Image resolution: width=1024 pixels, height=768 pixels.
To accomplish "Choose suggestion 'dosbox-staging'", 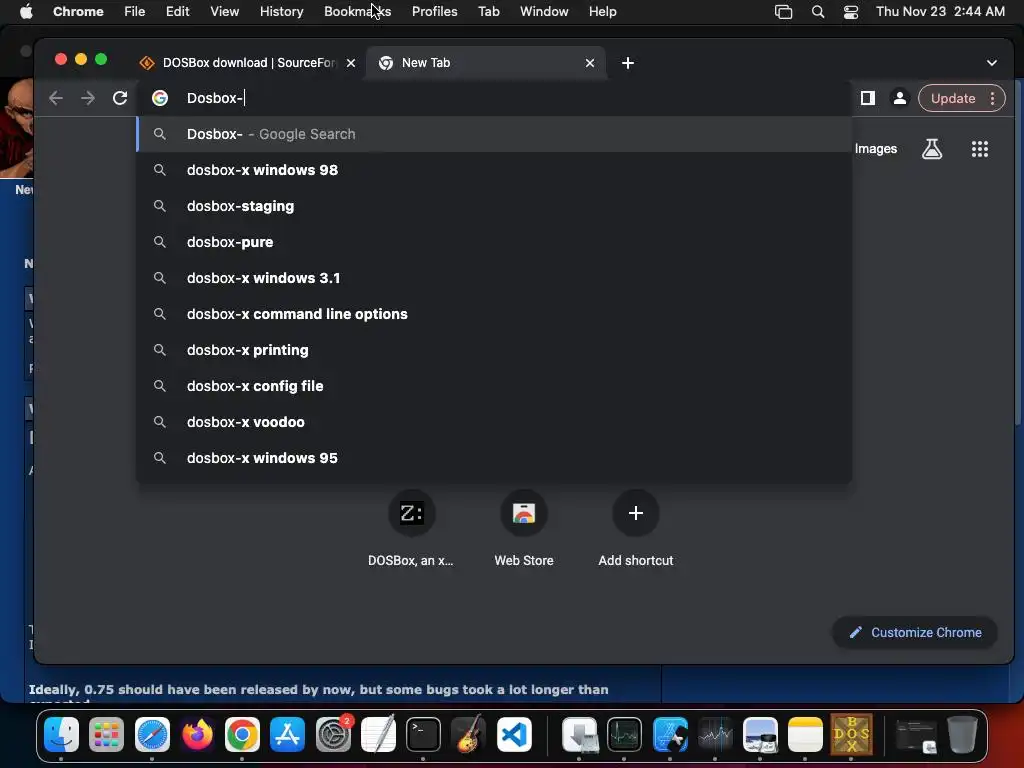I will tap(494, 206).
